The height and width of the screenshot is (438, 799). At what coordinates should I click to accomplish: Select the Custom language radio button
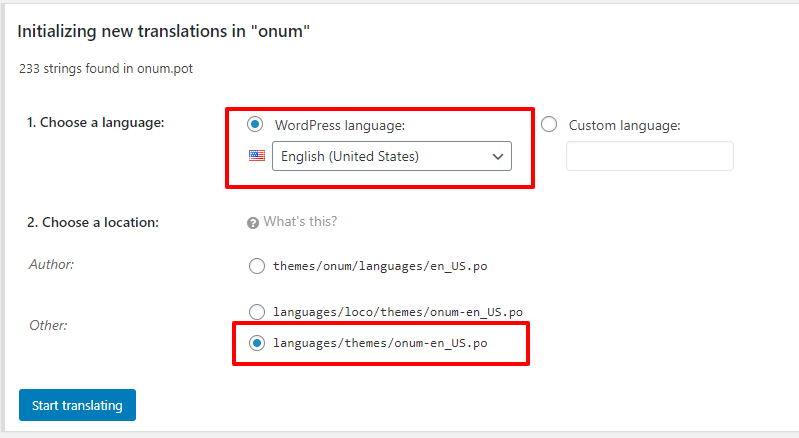549,125
